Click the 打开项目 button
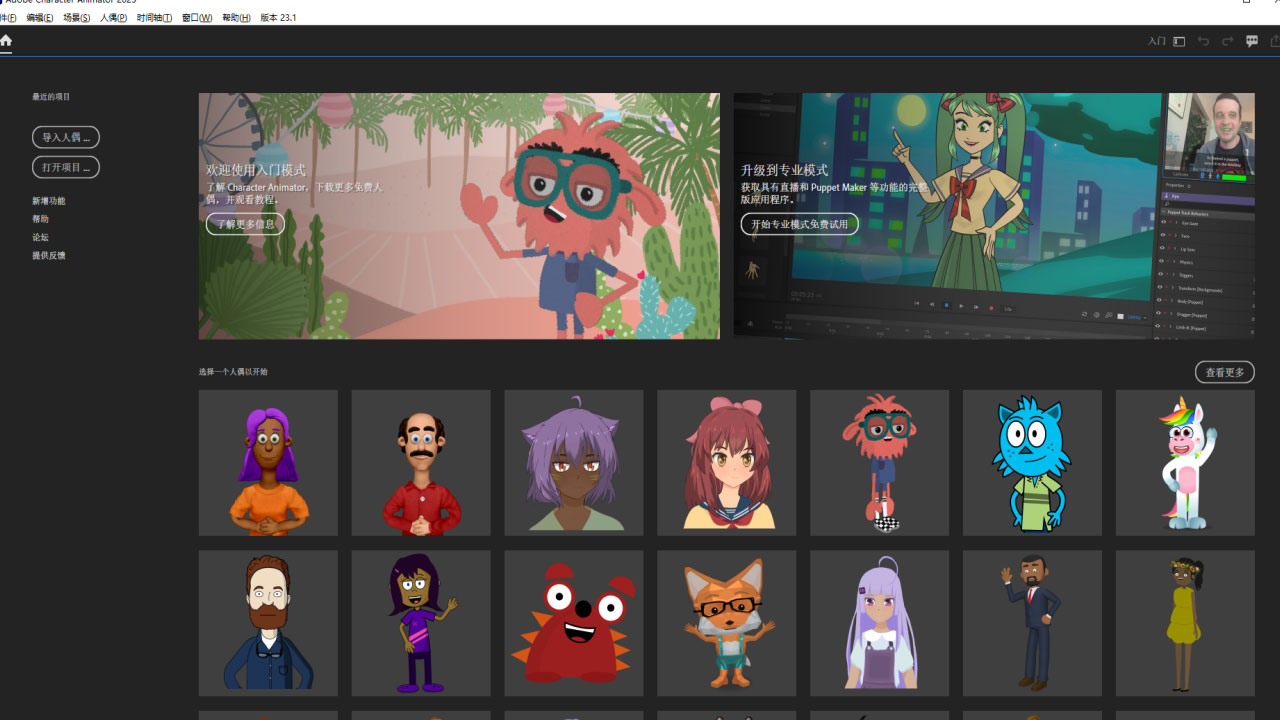Viewport: 1280px width, 720px height. click(x=65, y=167)
